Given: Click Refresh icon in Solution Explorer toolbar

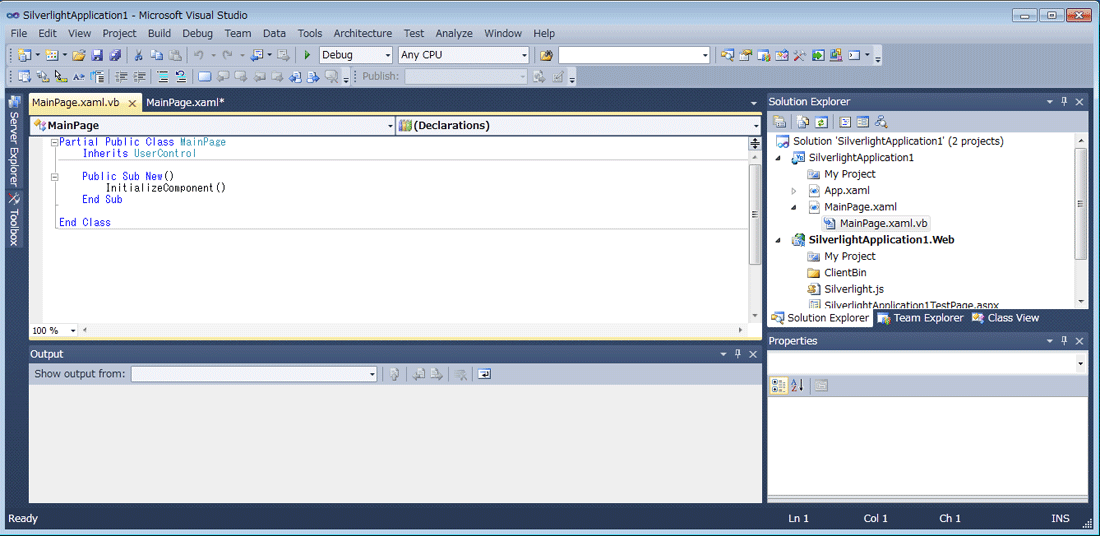Looking at the screenshot, I should 821,121.
